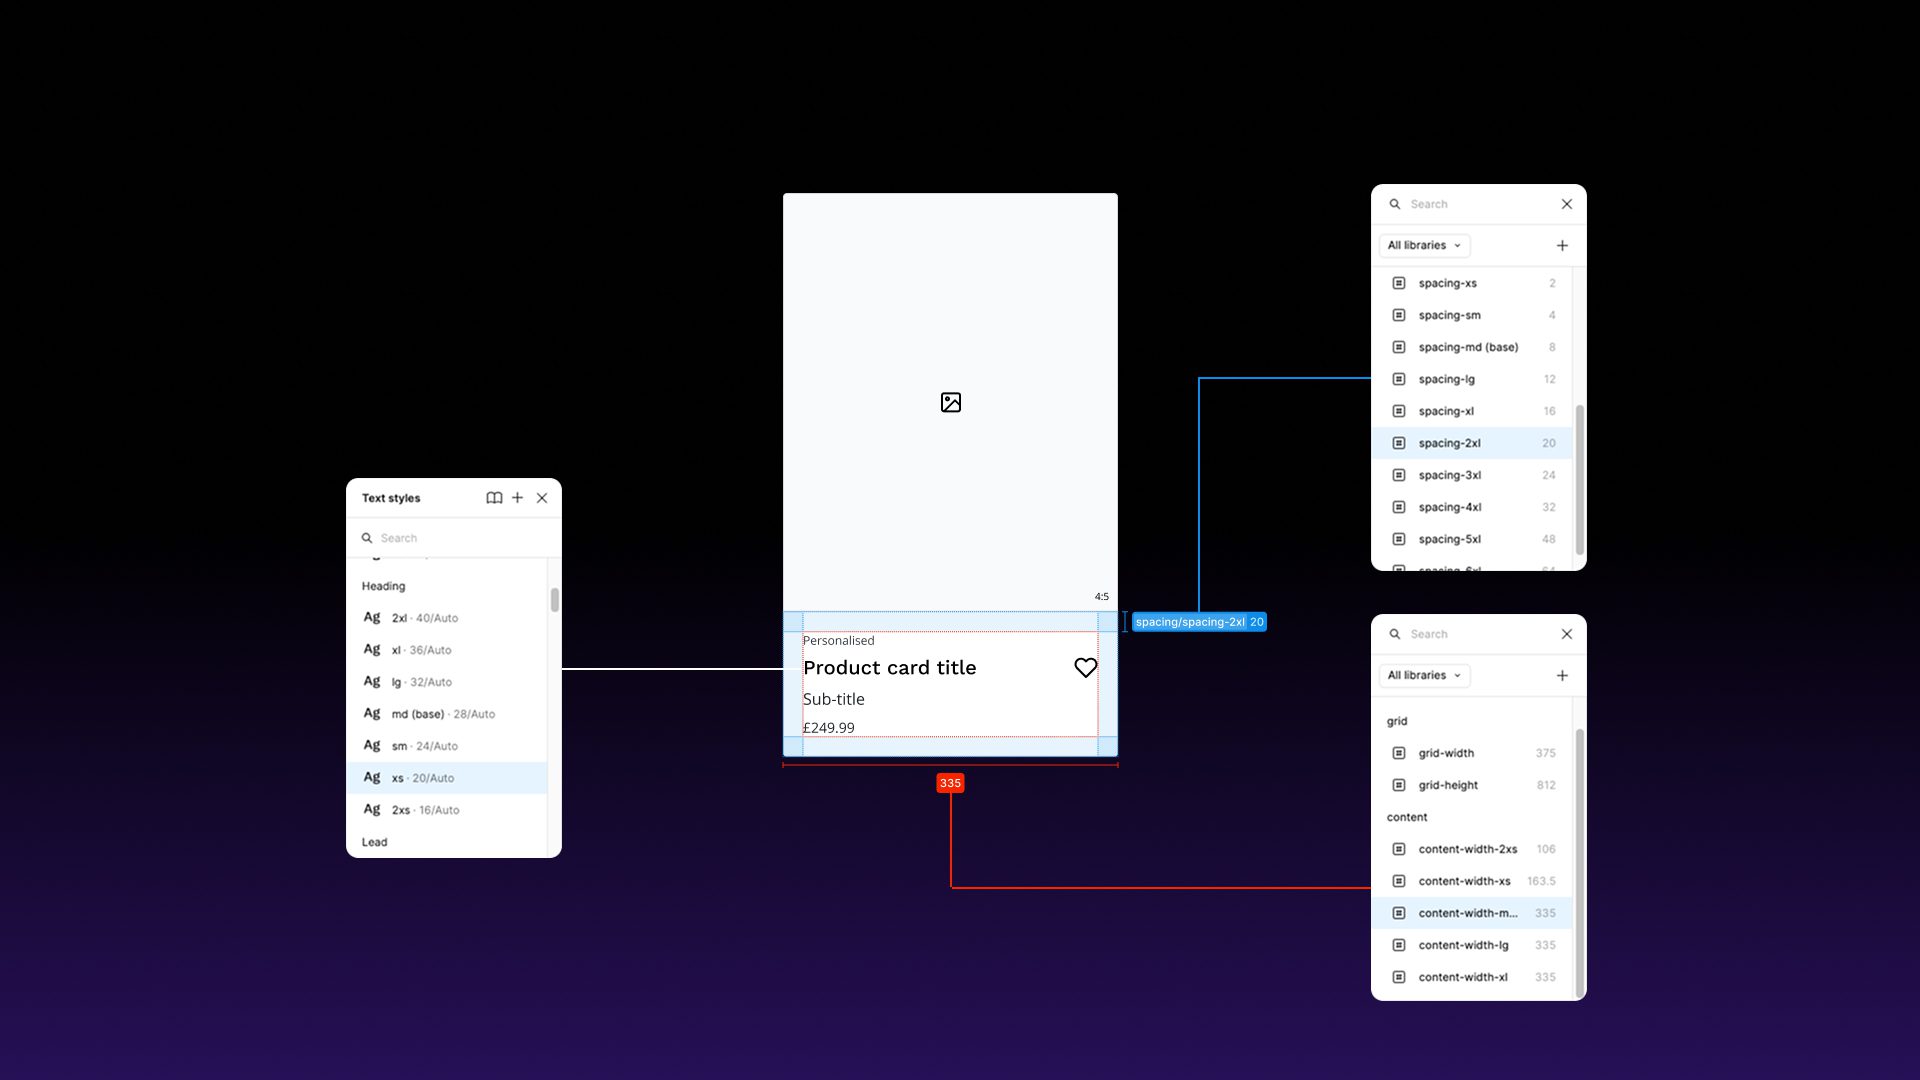Click the heart favourite icon on card

click(1086, 667)
